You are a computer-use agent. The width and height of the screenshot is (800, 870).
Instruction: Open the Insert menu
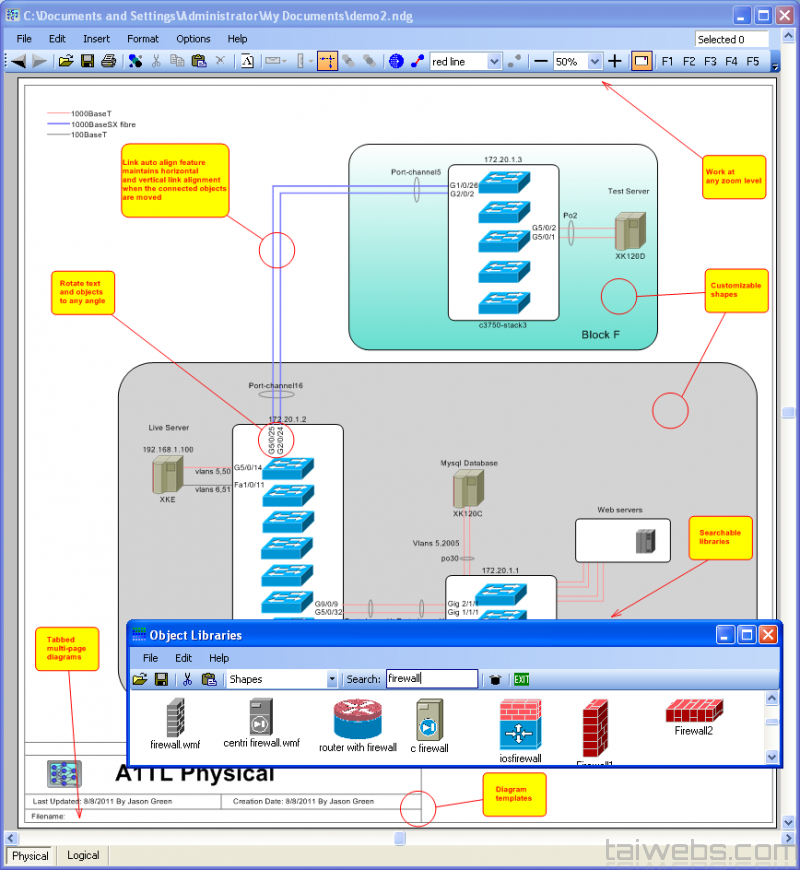pyautogui.click(x=97, y=39)
